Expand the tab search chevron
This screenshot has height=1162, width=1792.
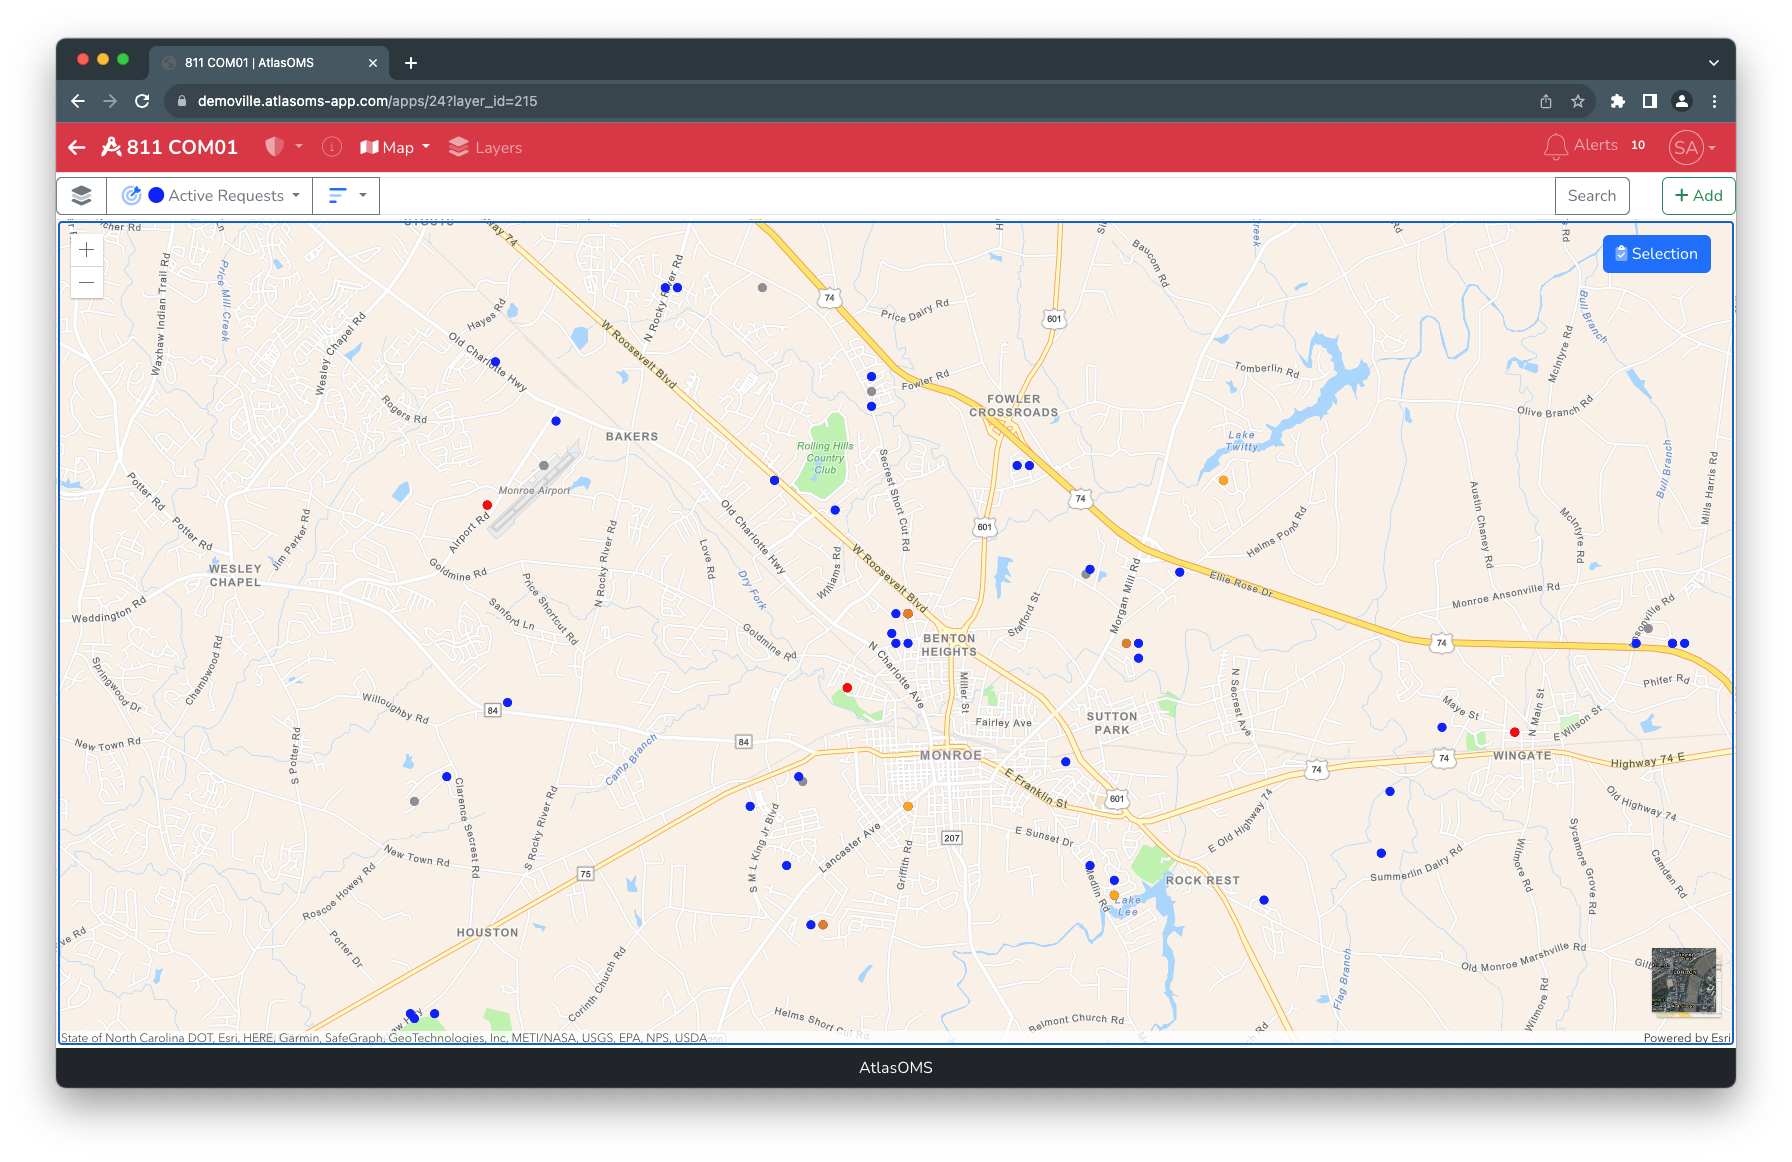coord(1714,63)
